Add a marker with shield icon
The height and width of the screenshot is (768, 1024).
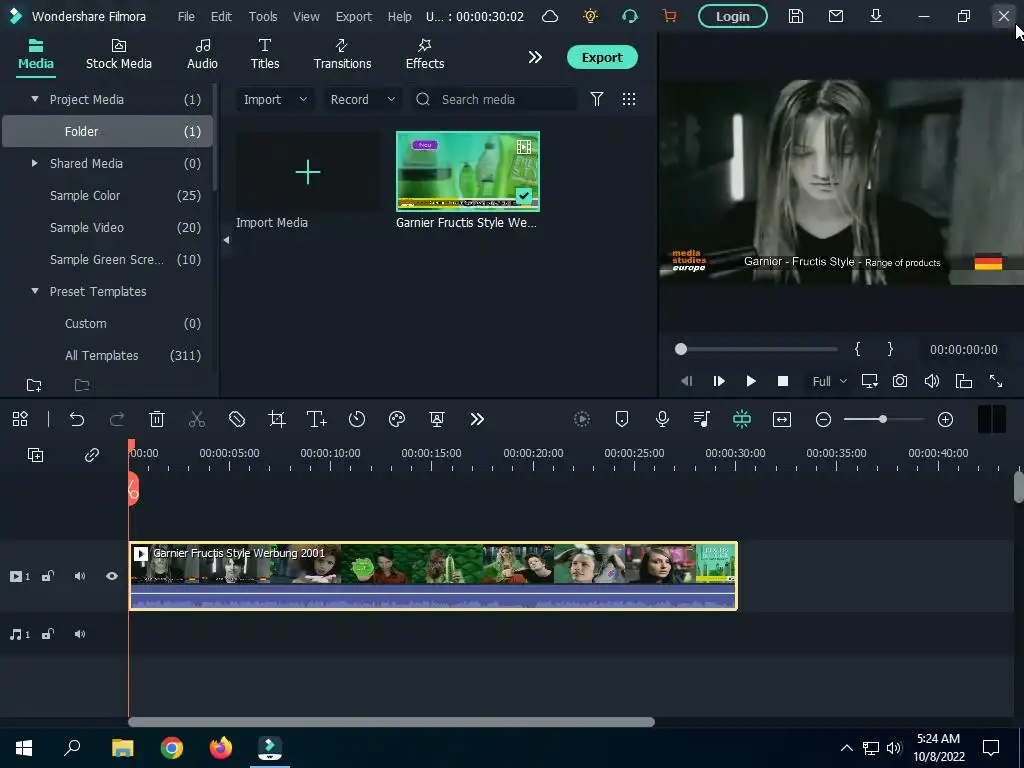(x=622, y=419)
